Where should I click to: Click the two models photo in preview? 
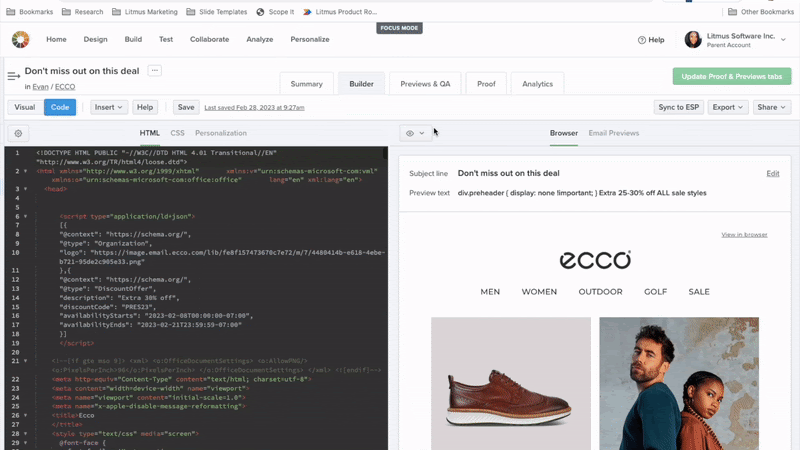pyautogui.click(x=679, y=384)
